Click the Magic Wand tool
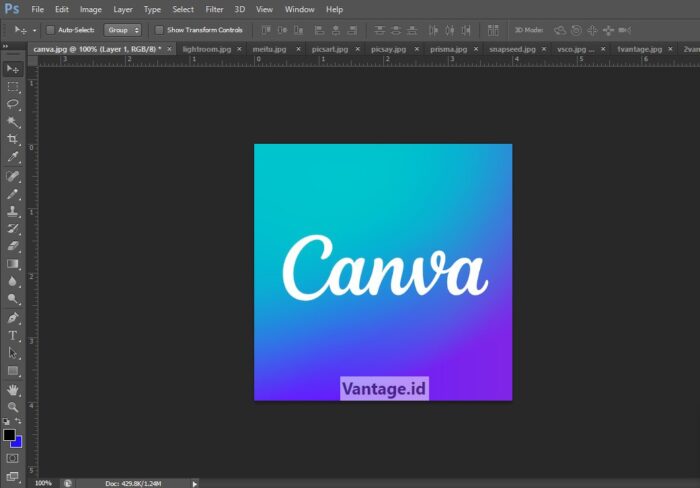The width and height of the screenshot is (700, 488). click(x=13, y=122)
